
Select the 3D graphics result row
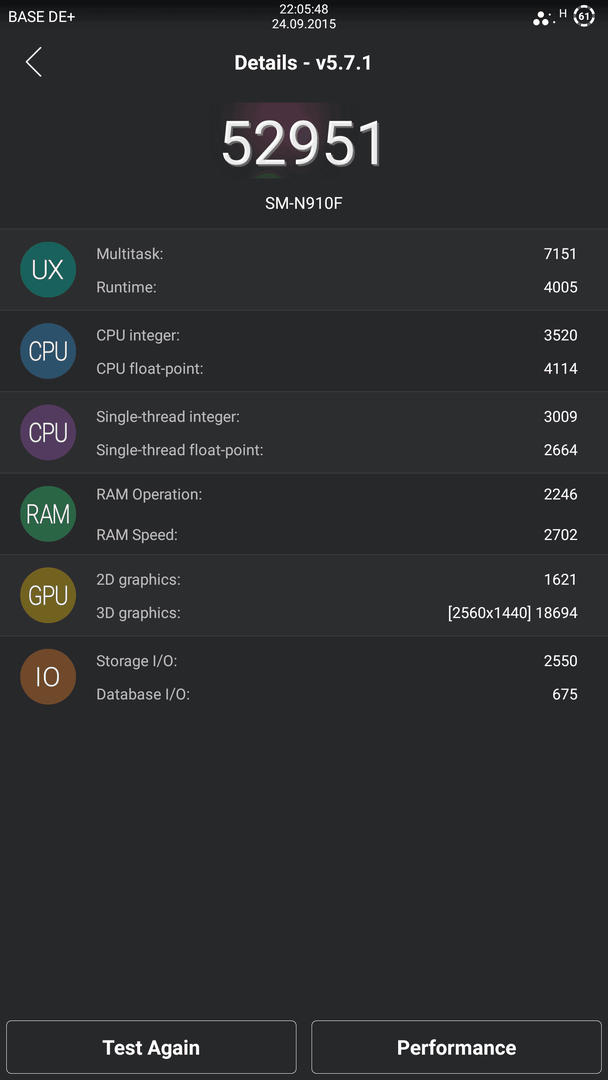[x=337, y=613]
